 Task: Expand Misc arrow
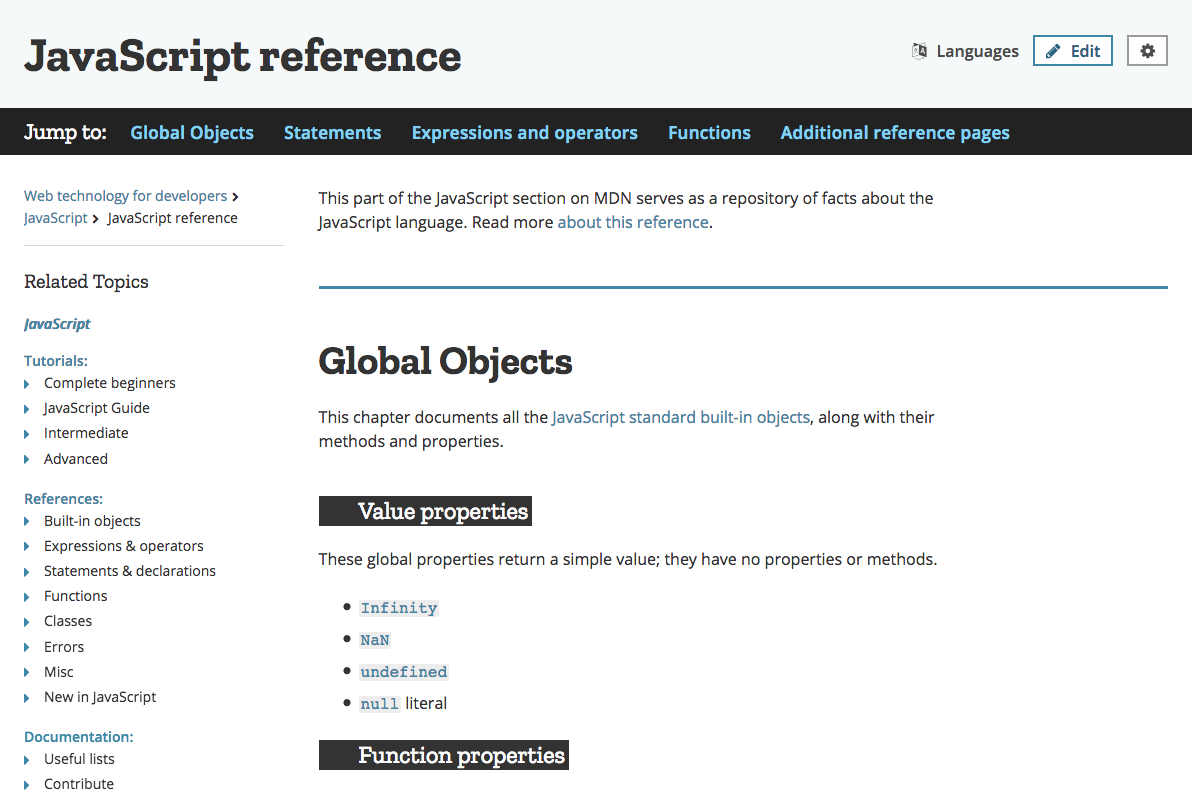point(27,672)
